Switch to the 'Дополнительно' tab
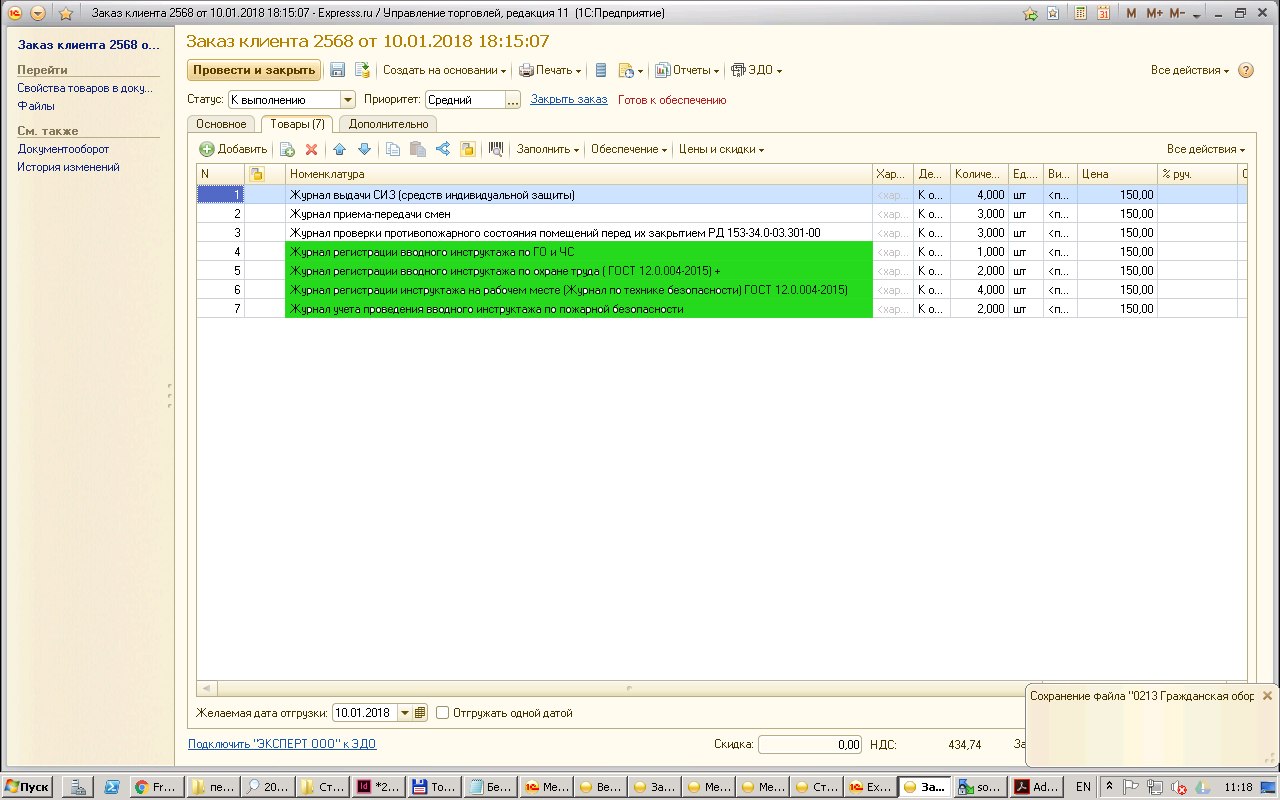 (x=388, y=124)
